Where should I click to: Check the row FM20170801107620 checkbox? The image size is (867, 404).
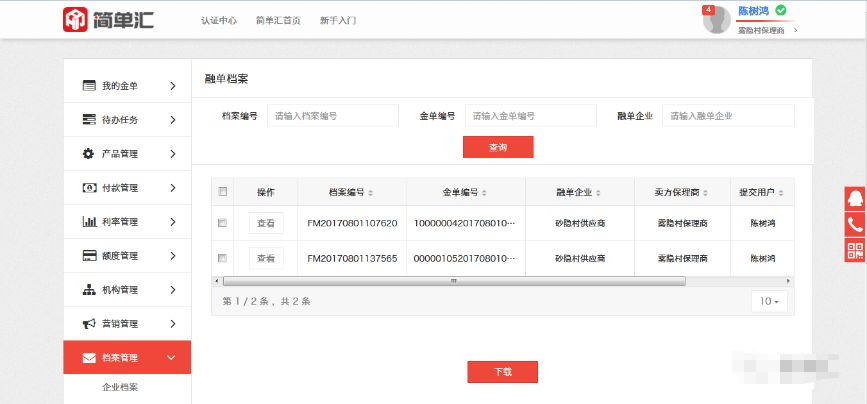point(222,223)
